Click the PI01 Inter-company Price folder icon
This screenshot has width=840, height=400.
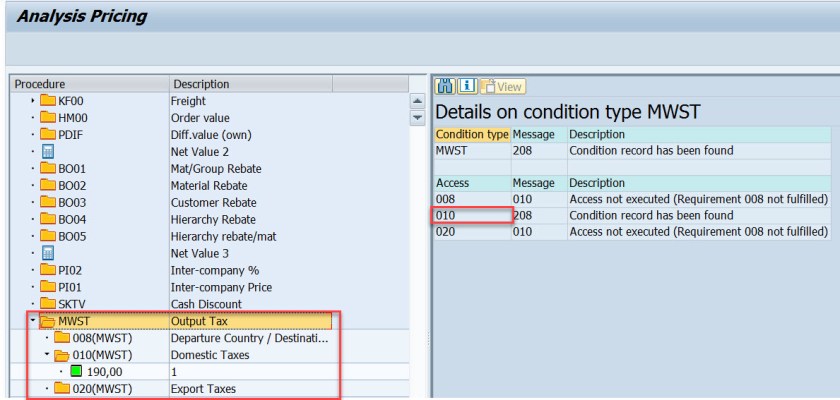coord(48,287)
